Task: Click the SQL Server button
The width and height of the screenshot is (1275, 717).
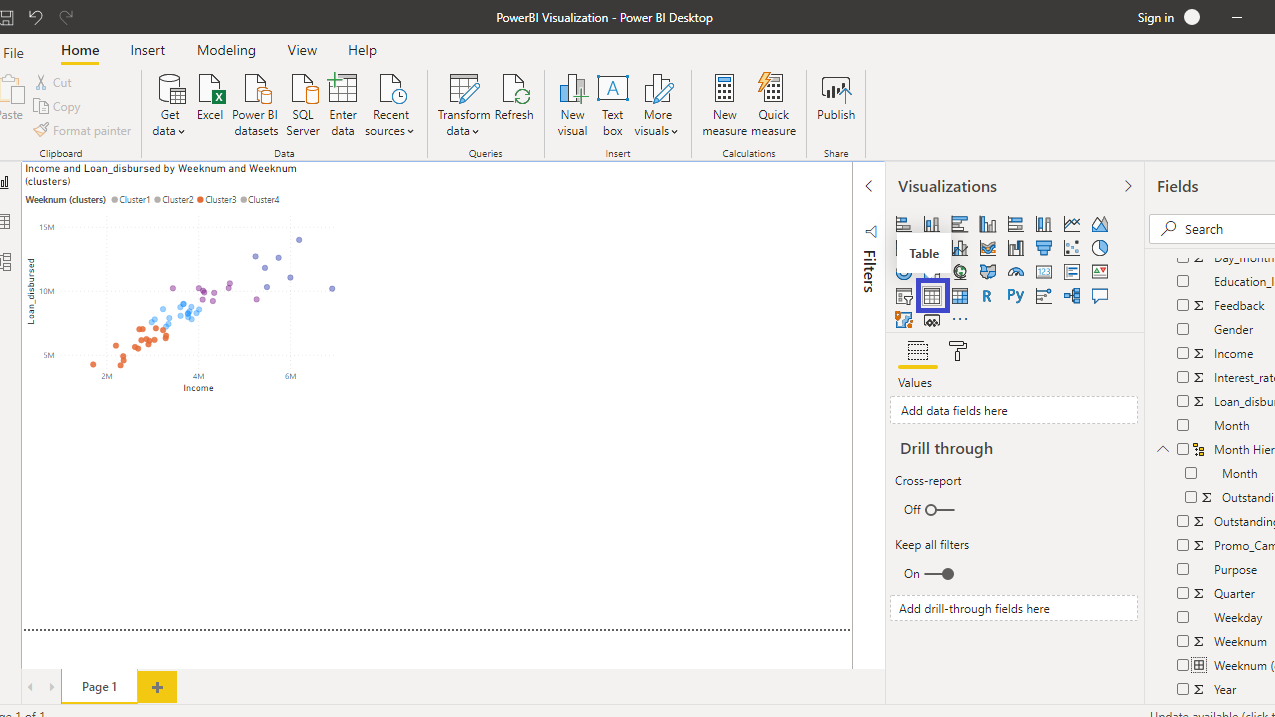Action: [x=303, y=105]
